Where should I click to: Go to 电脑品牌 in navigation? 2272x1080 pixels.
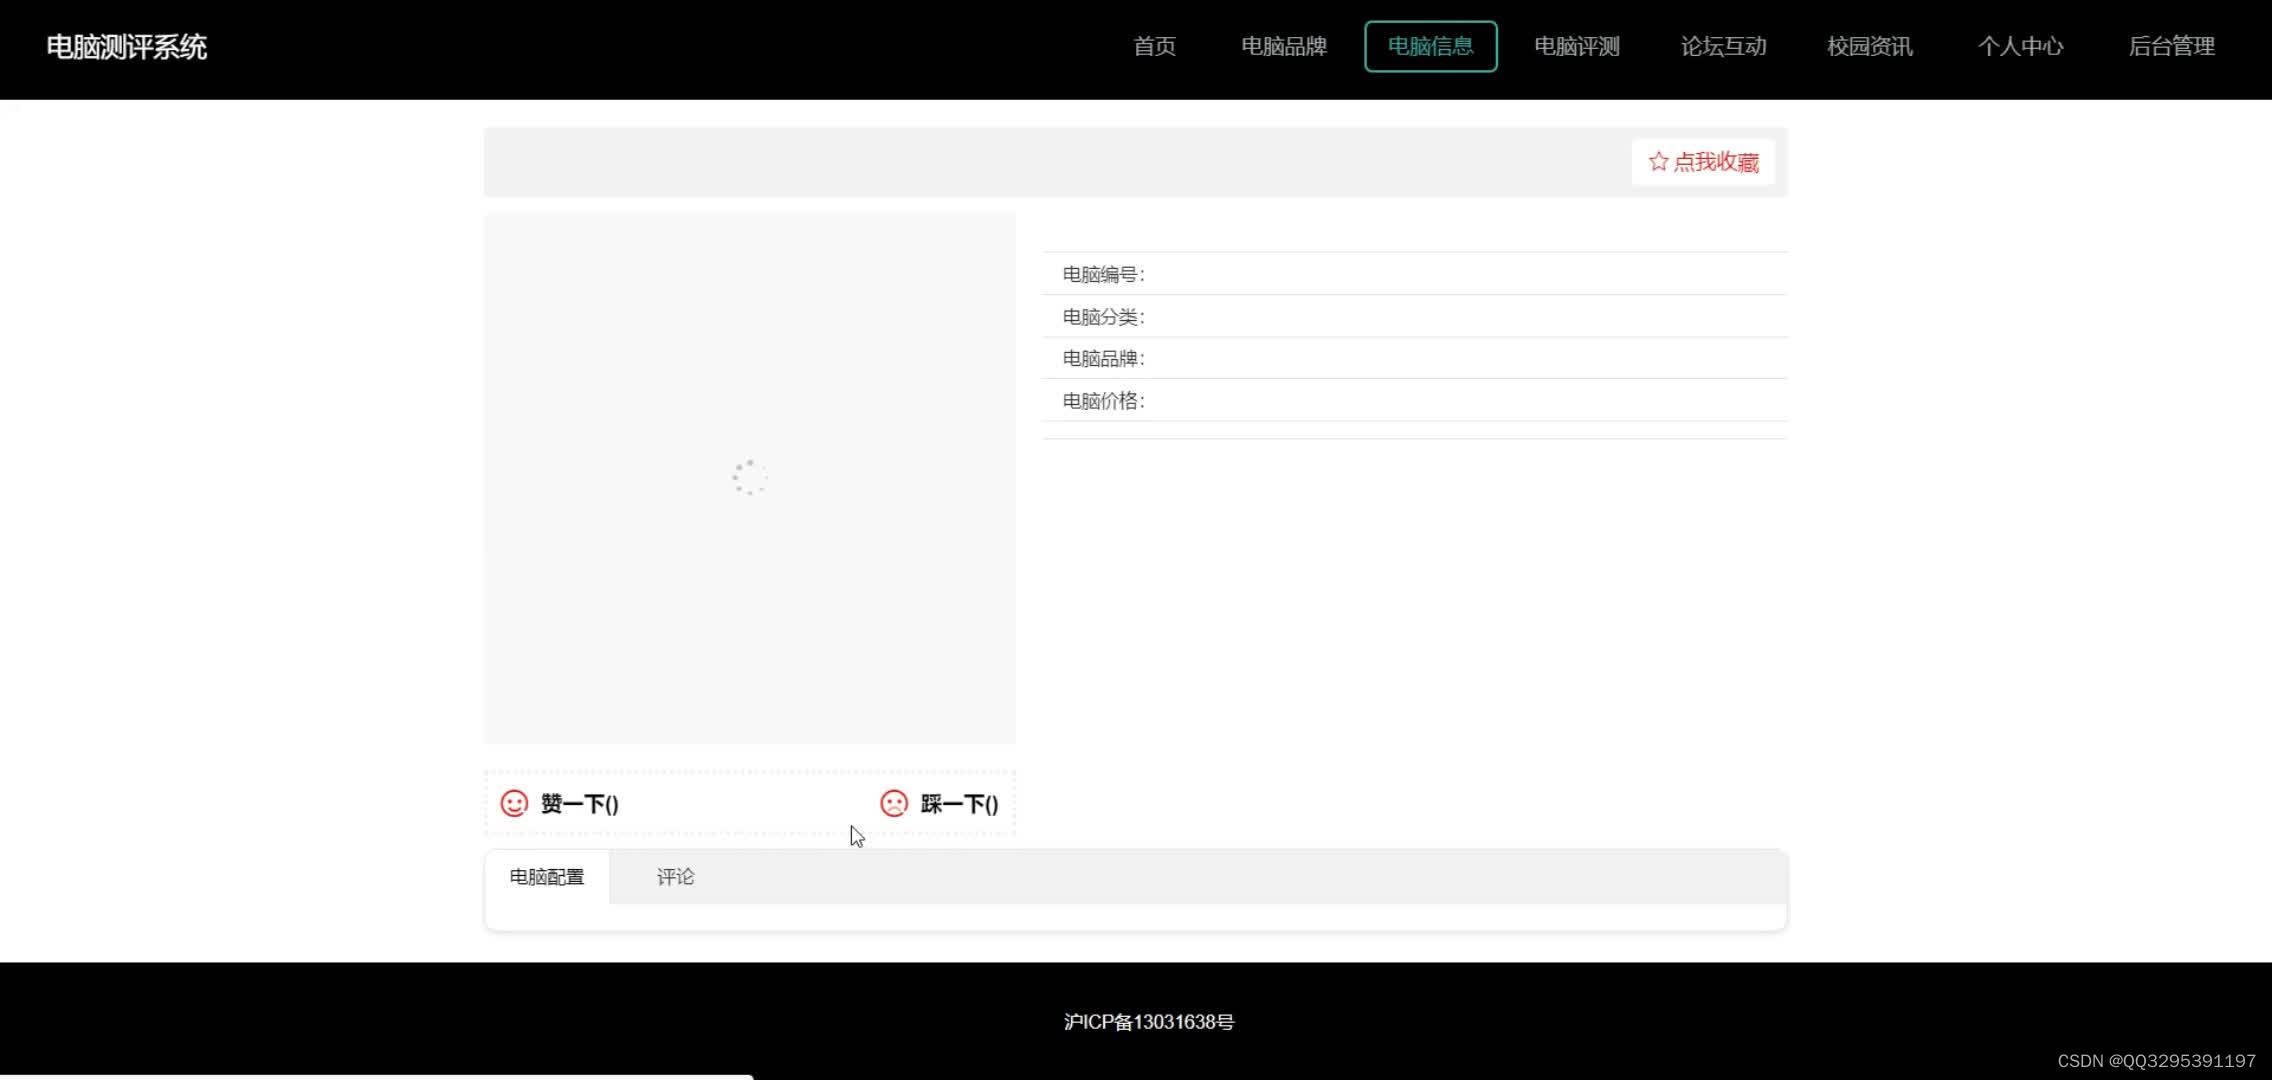pos(1284,46)
